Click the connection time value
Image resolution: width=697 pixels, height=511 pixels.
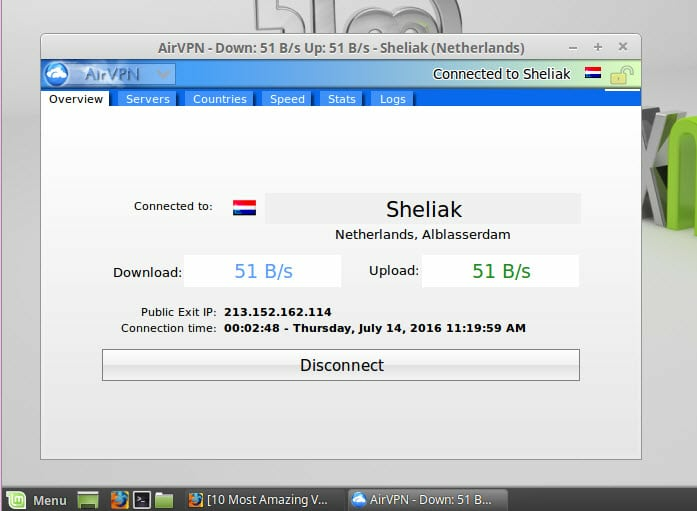coord(375,328)
